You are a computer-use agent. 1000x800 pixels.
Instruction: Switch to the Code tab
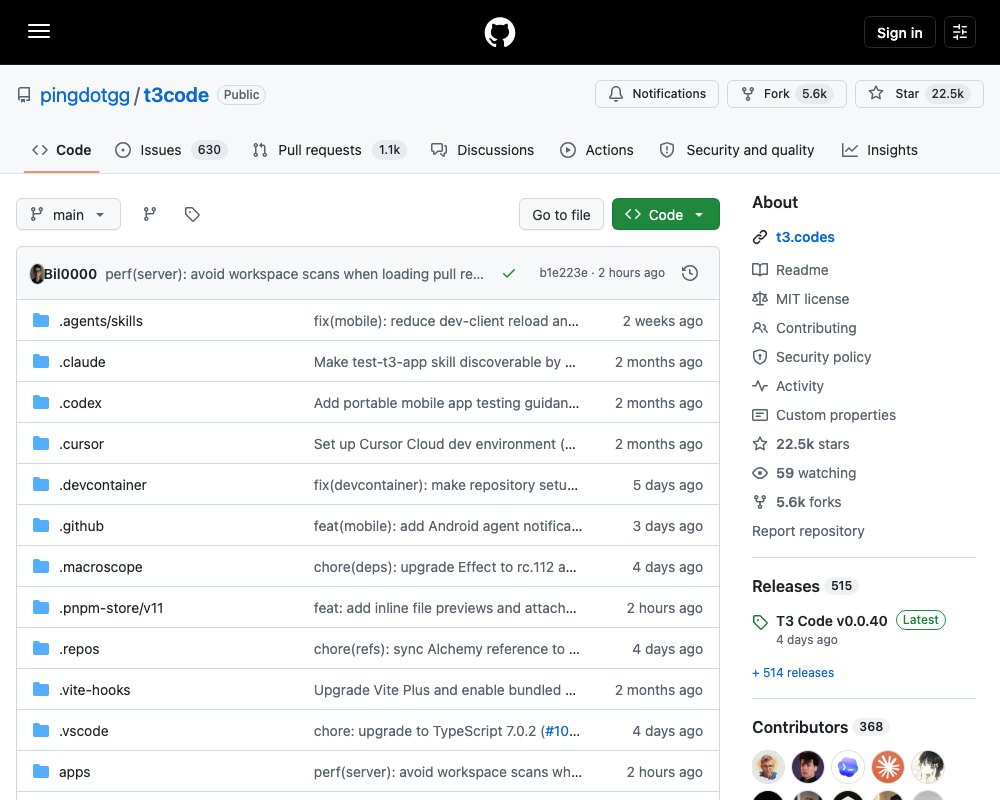62,150
